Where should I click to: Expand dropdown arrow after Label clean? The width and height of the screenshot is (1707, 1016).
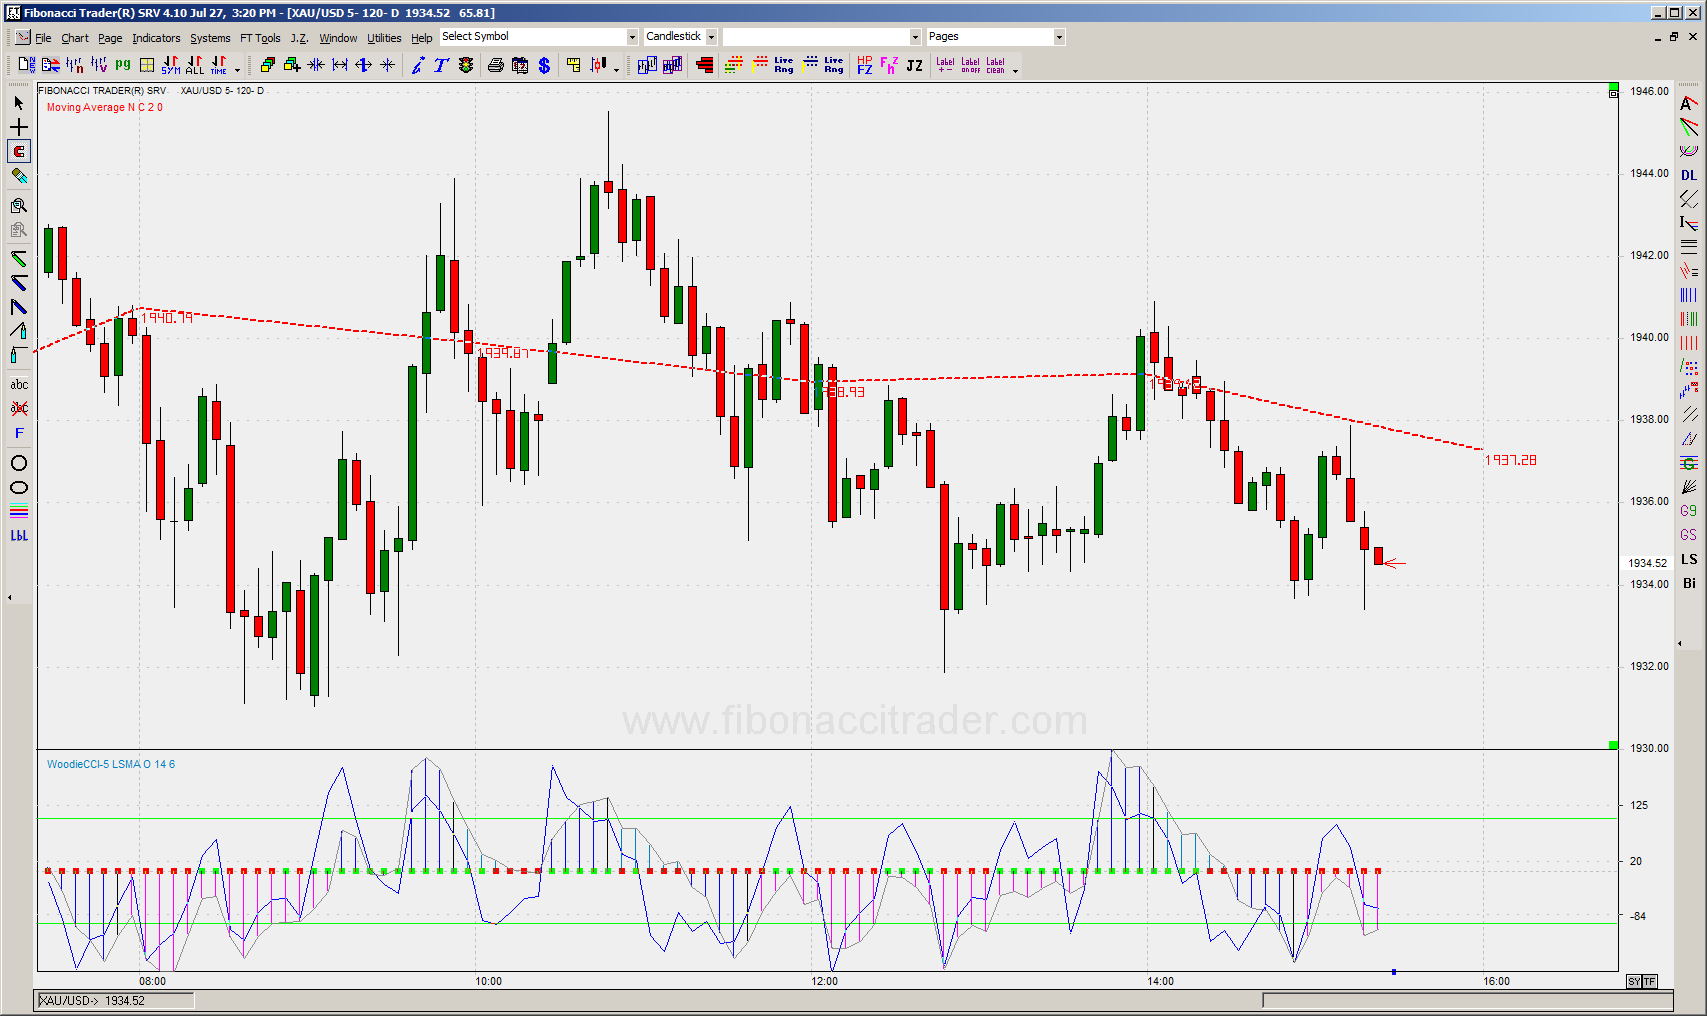pyautogui.click(x=1015, y=70)
